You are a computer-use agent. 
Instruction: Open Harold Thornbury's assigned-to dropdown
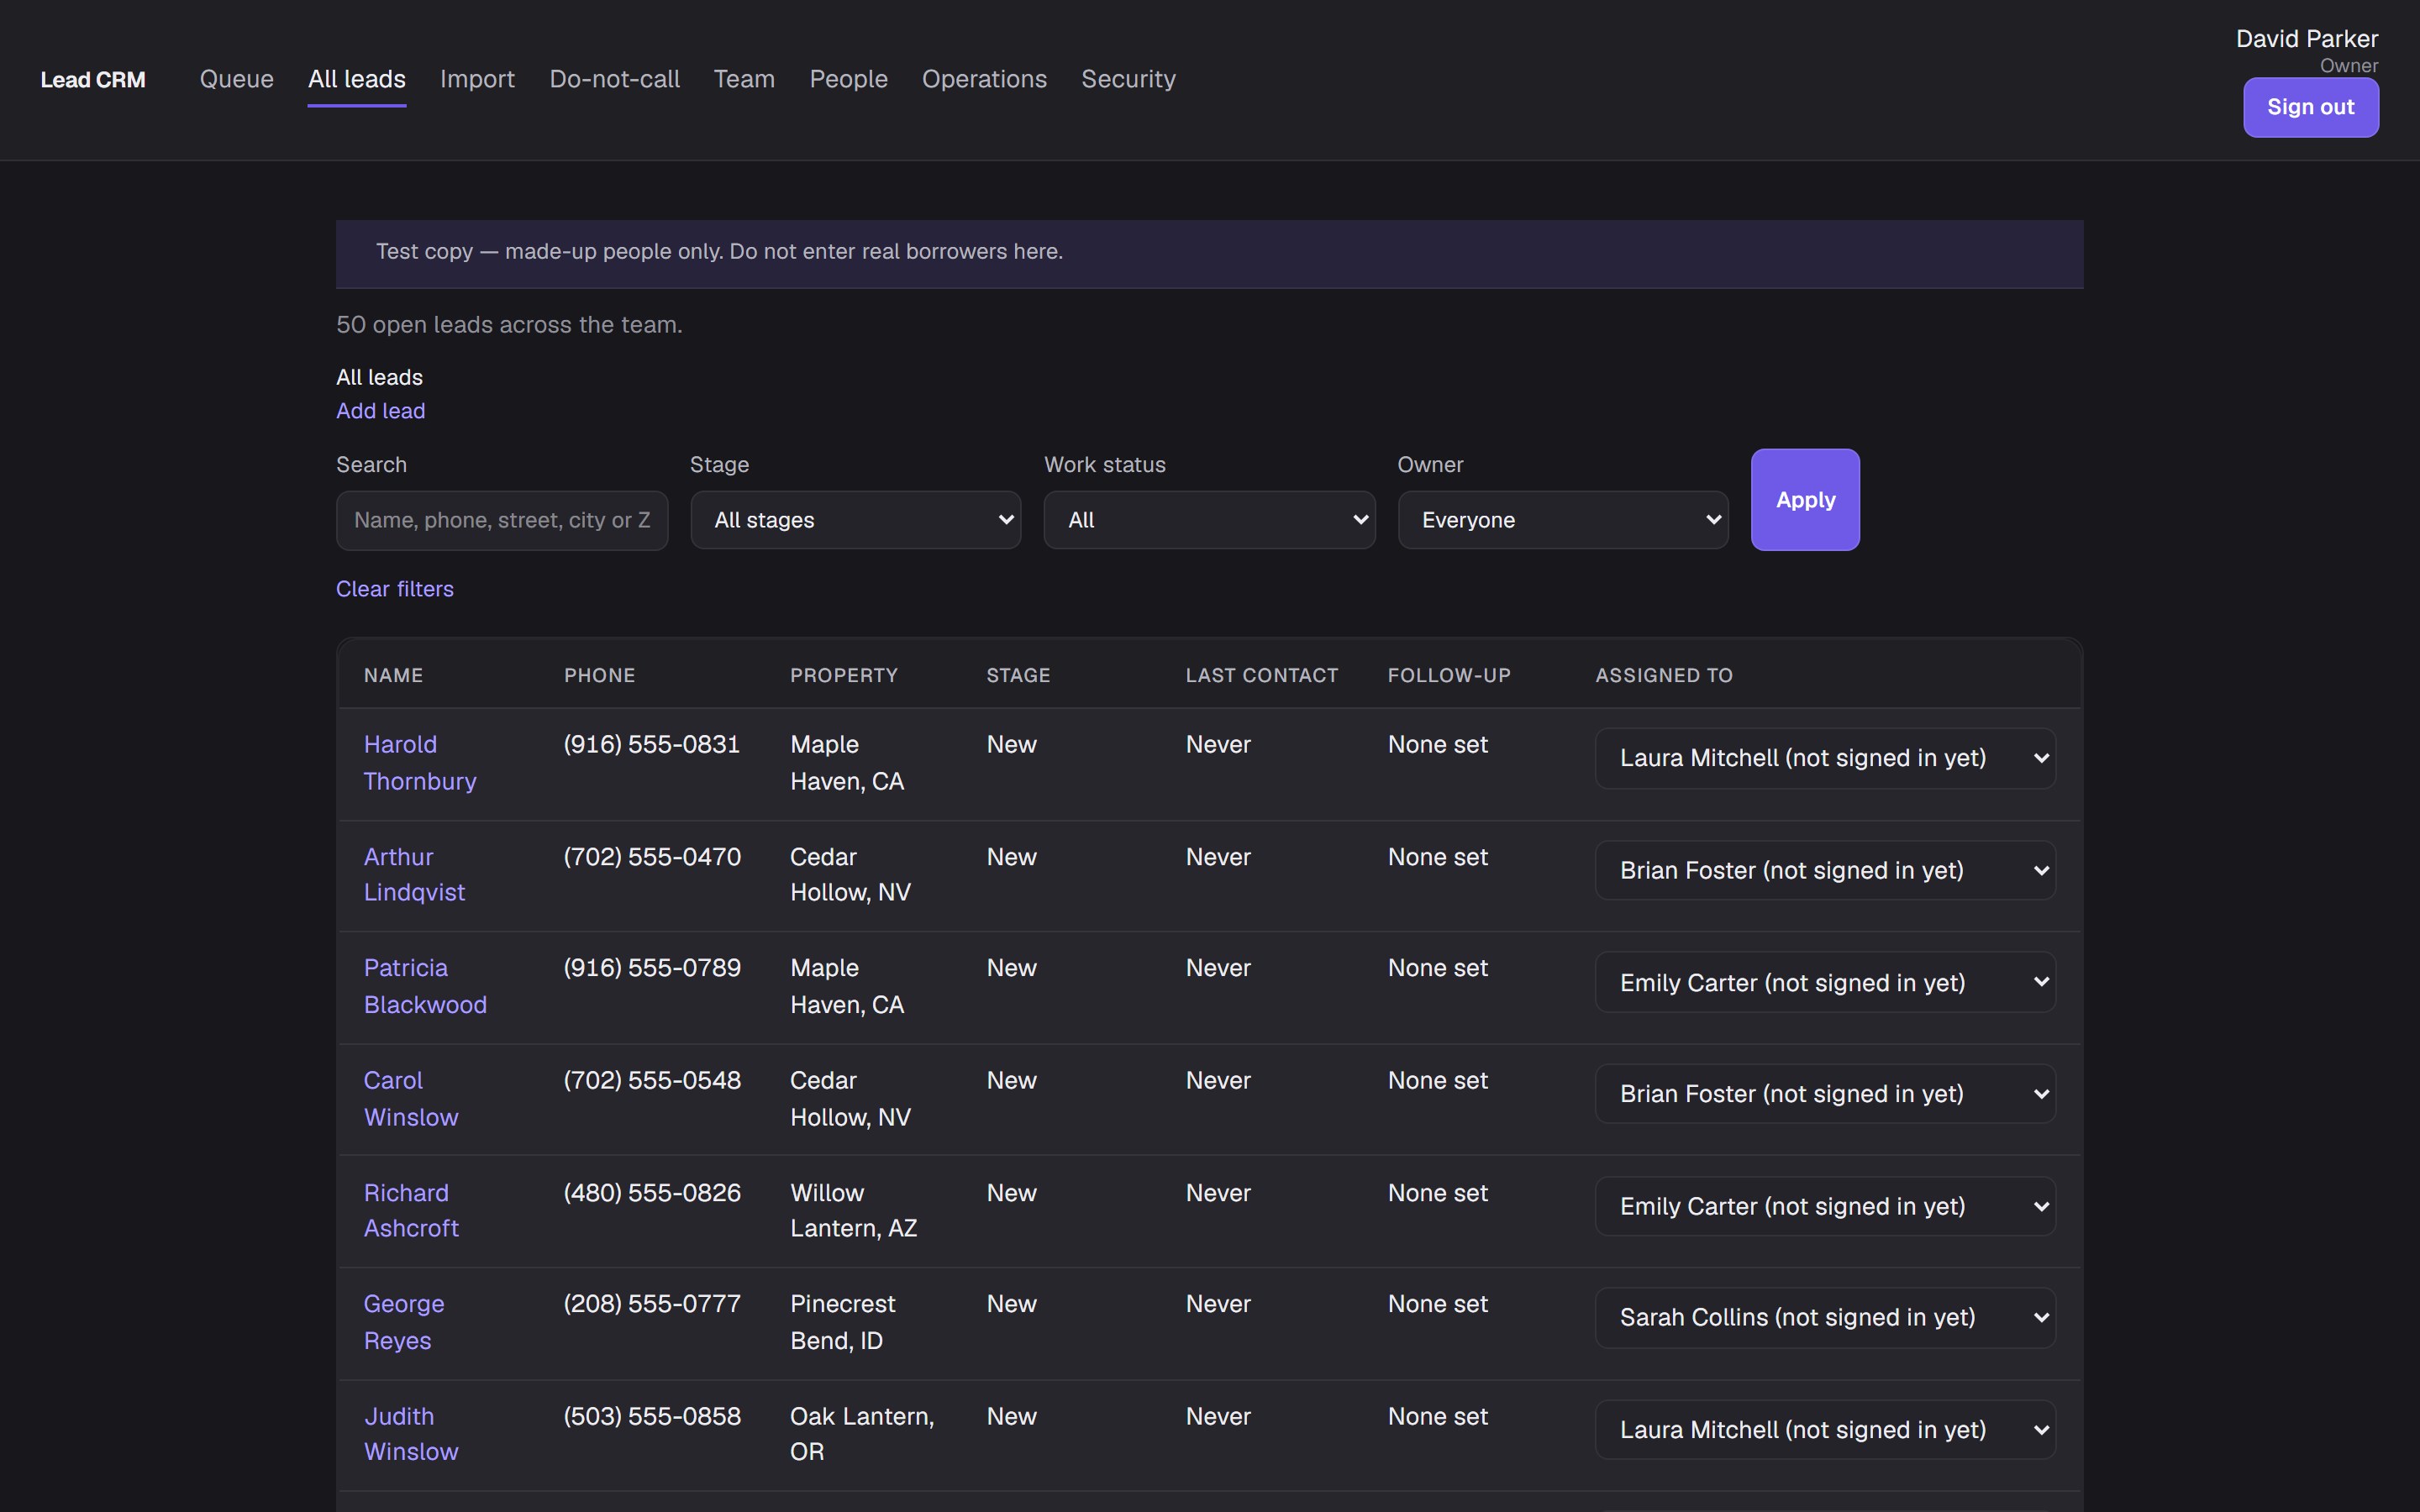coord(1825,758)
